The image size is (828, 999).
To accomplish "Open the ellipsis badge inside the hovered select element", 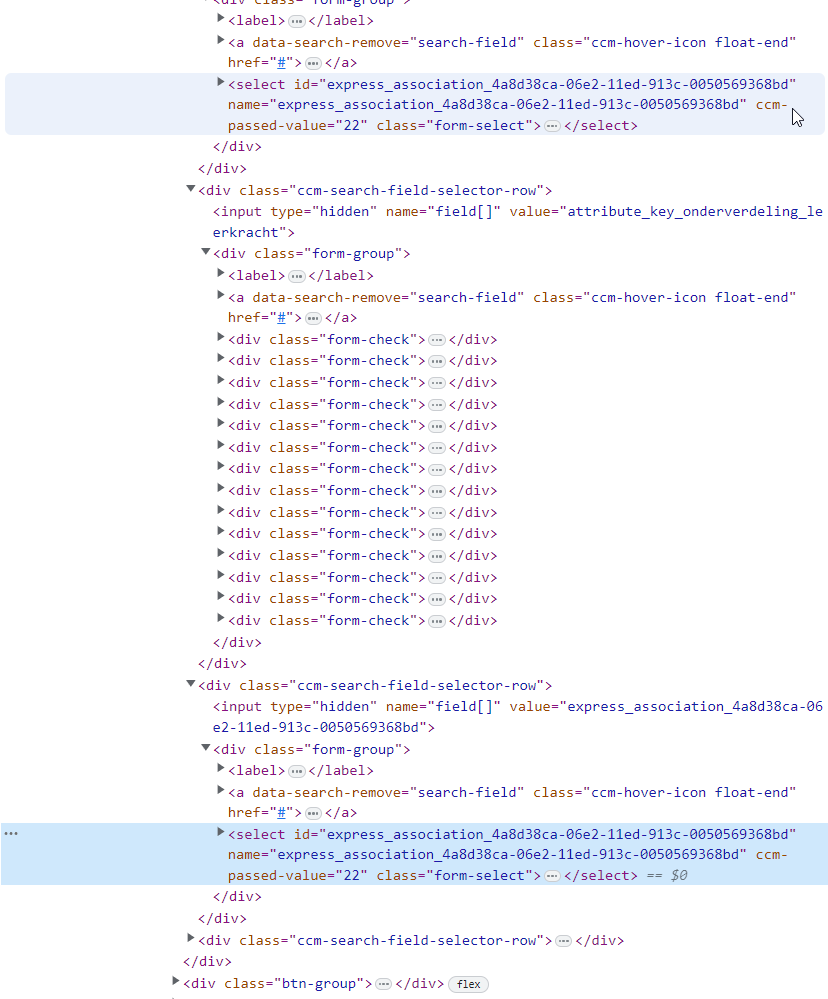I will coord(552,127).
